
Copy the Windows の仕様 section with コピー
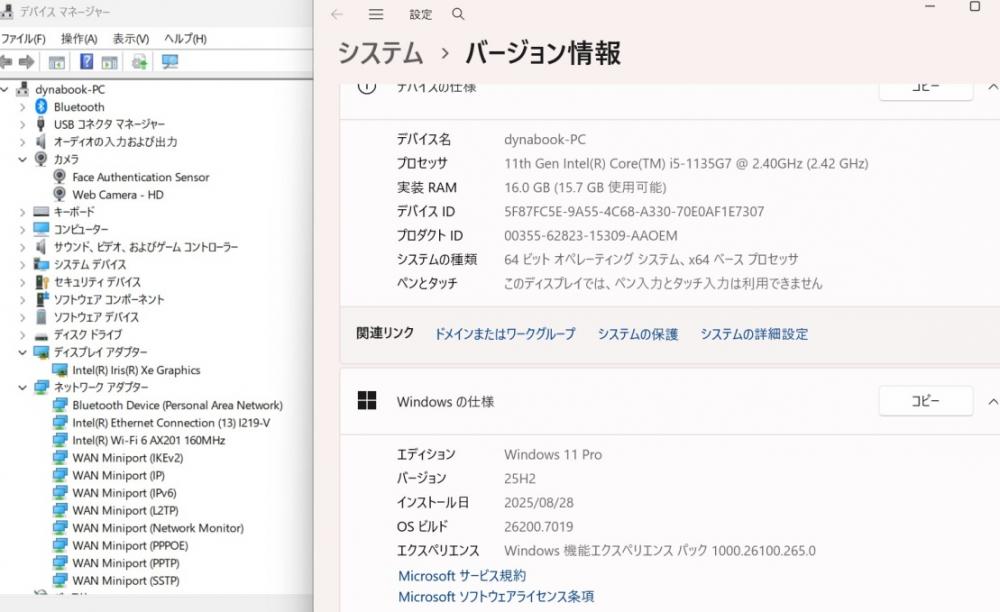[x=925, y=401]
